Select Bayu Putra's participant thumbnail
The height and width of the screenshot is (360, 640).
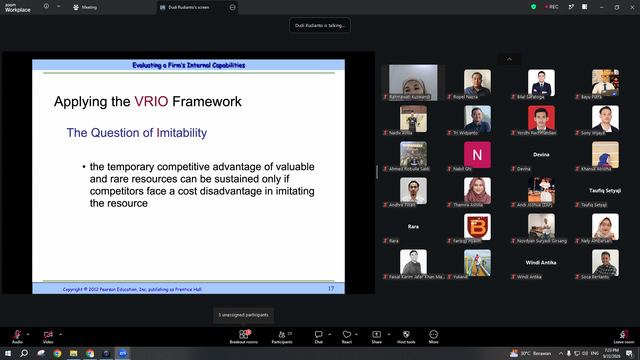pos(605,82)
